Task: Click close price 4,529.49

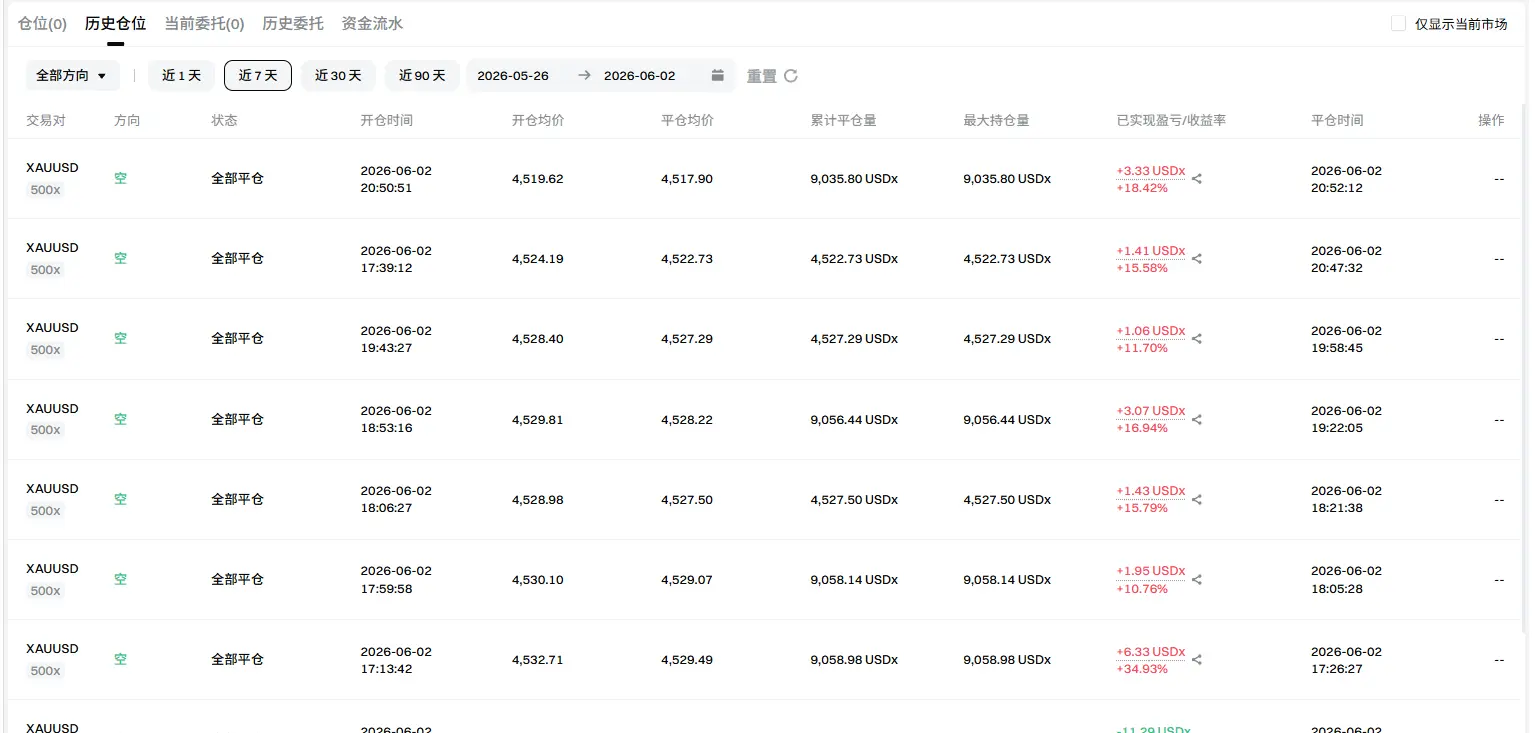Action: 687,660
